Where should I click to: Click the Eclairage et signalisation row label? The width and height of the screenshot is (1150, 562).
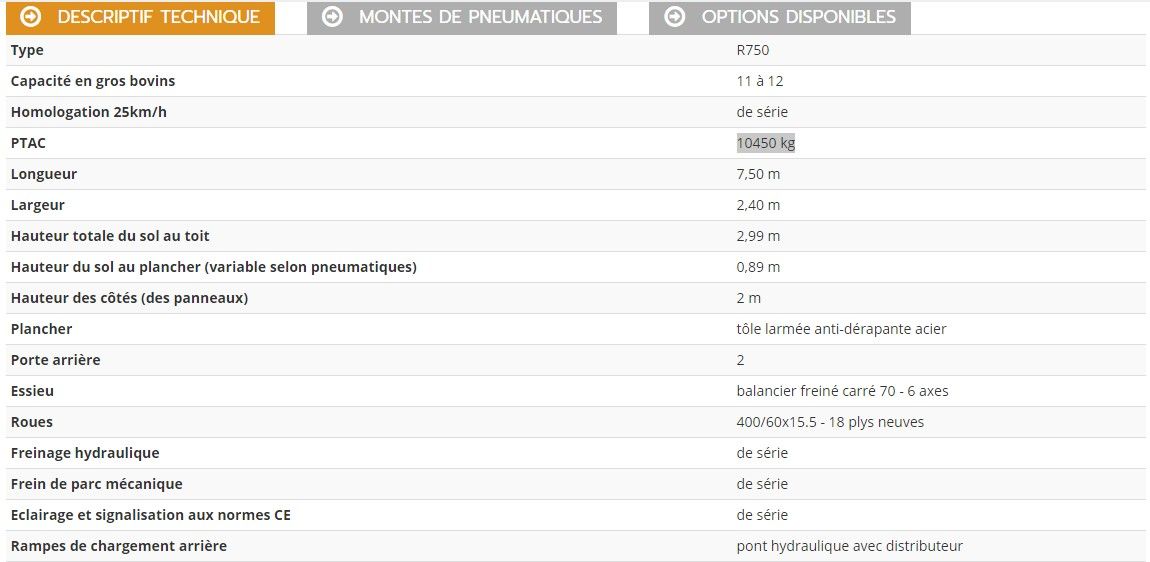pyautogui.click(x=151, y=515)
